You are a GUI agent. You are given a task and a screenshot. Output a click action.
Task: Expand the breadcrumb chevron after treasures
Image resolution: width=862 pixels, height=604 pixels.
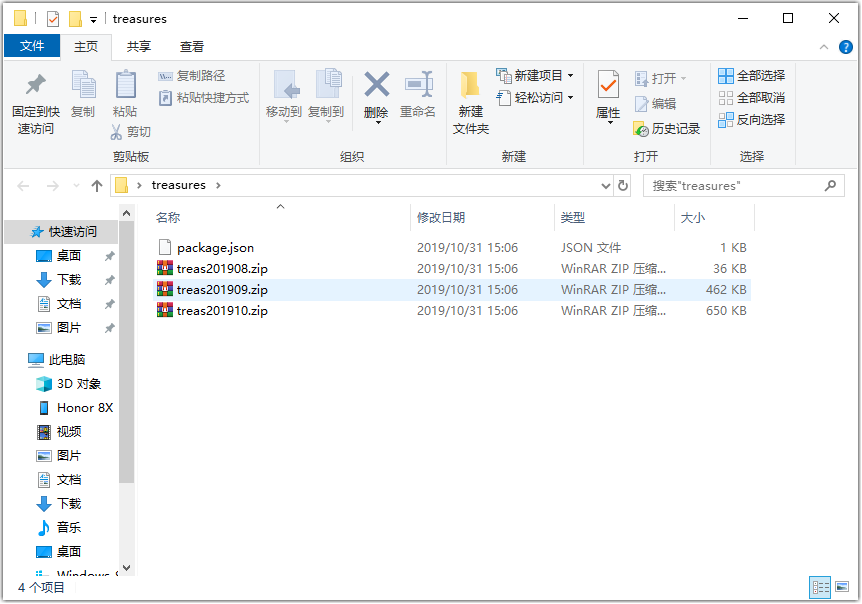218,186
